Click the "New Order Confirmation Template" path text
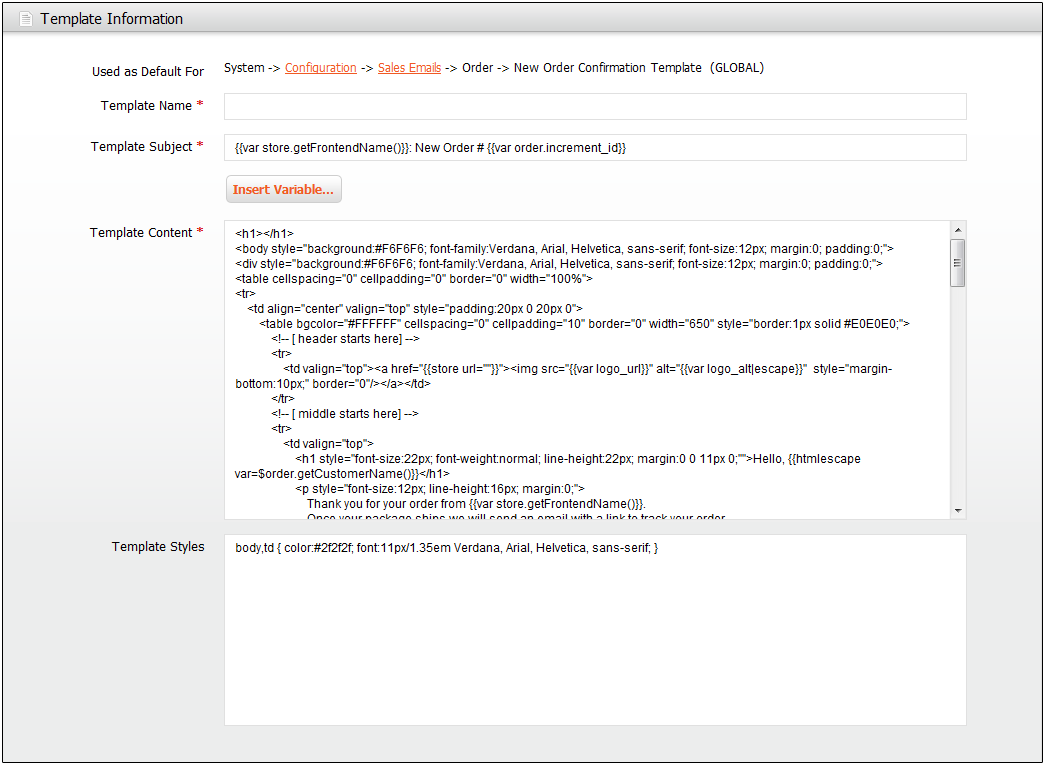The width and height of the screenshot is (1047, 767). (607, 68)
